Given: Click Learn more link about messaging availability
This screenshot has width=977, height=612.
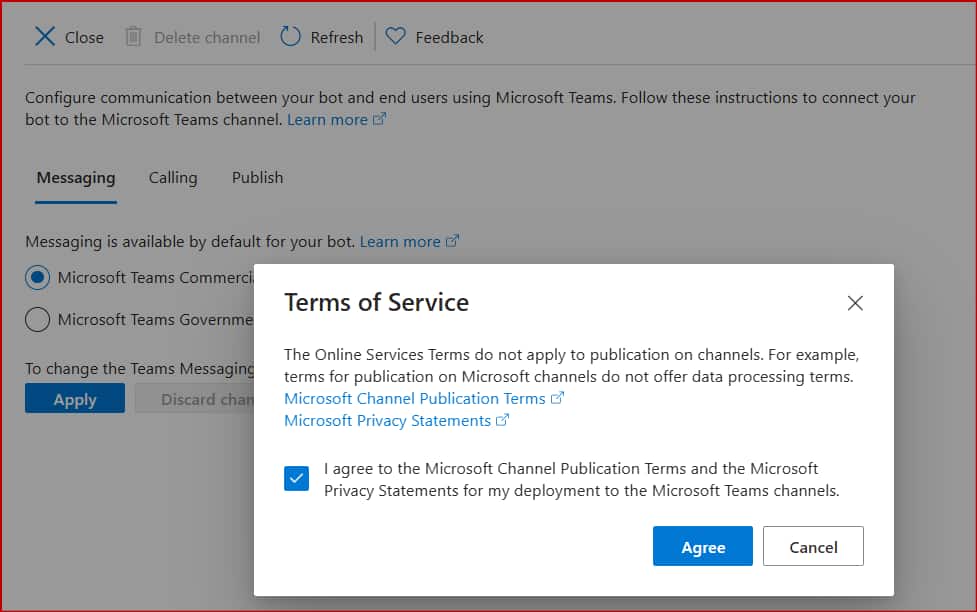Looking at the screenshot, I should 400,241.
